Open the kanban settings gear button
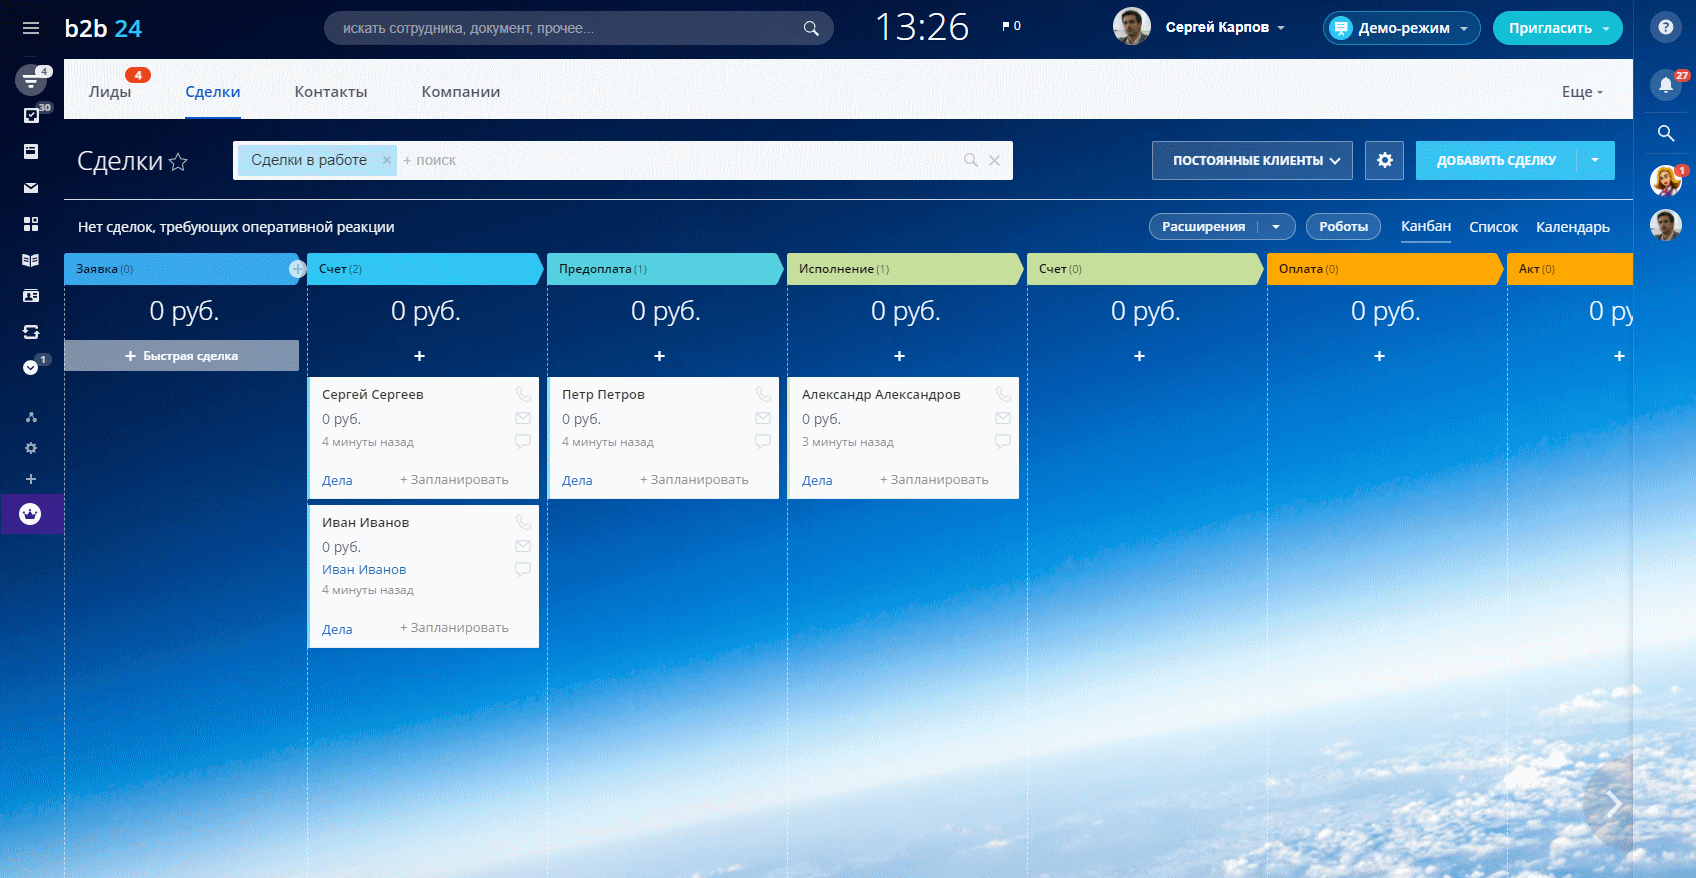 point(1385,160)
